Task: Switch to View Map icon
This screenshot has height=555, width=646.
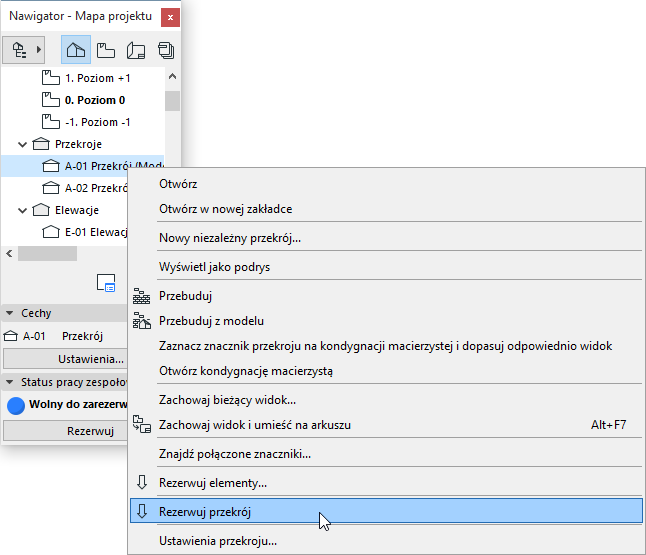Action: [x=106, y=50]
